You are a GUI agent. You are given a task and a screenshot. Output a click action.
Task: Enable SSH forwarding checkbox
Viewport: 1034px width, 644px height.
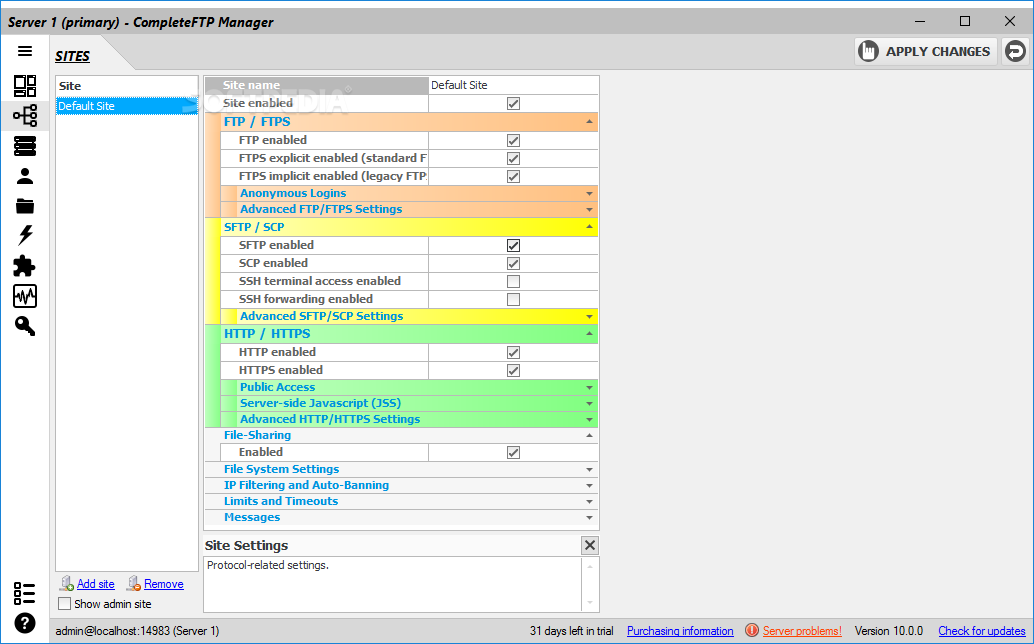513,299
